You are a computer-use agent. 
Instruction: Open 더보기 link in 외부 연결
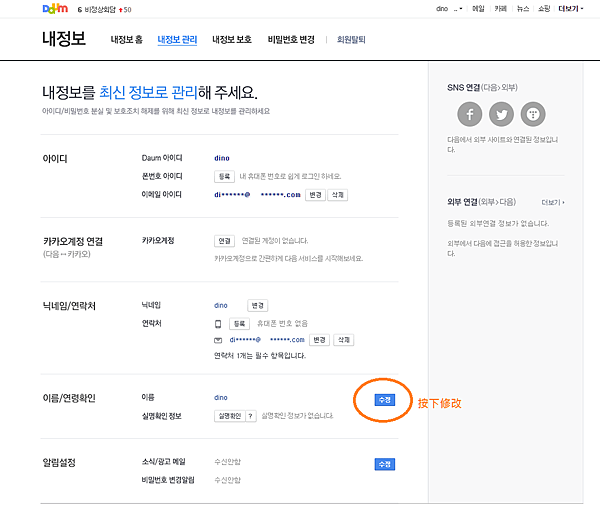coord(553,202)
